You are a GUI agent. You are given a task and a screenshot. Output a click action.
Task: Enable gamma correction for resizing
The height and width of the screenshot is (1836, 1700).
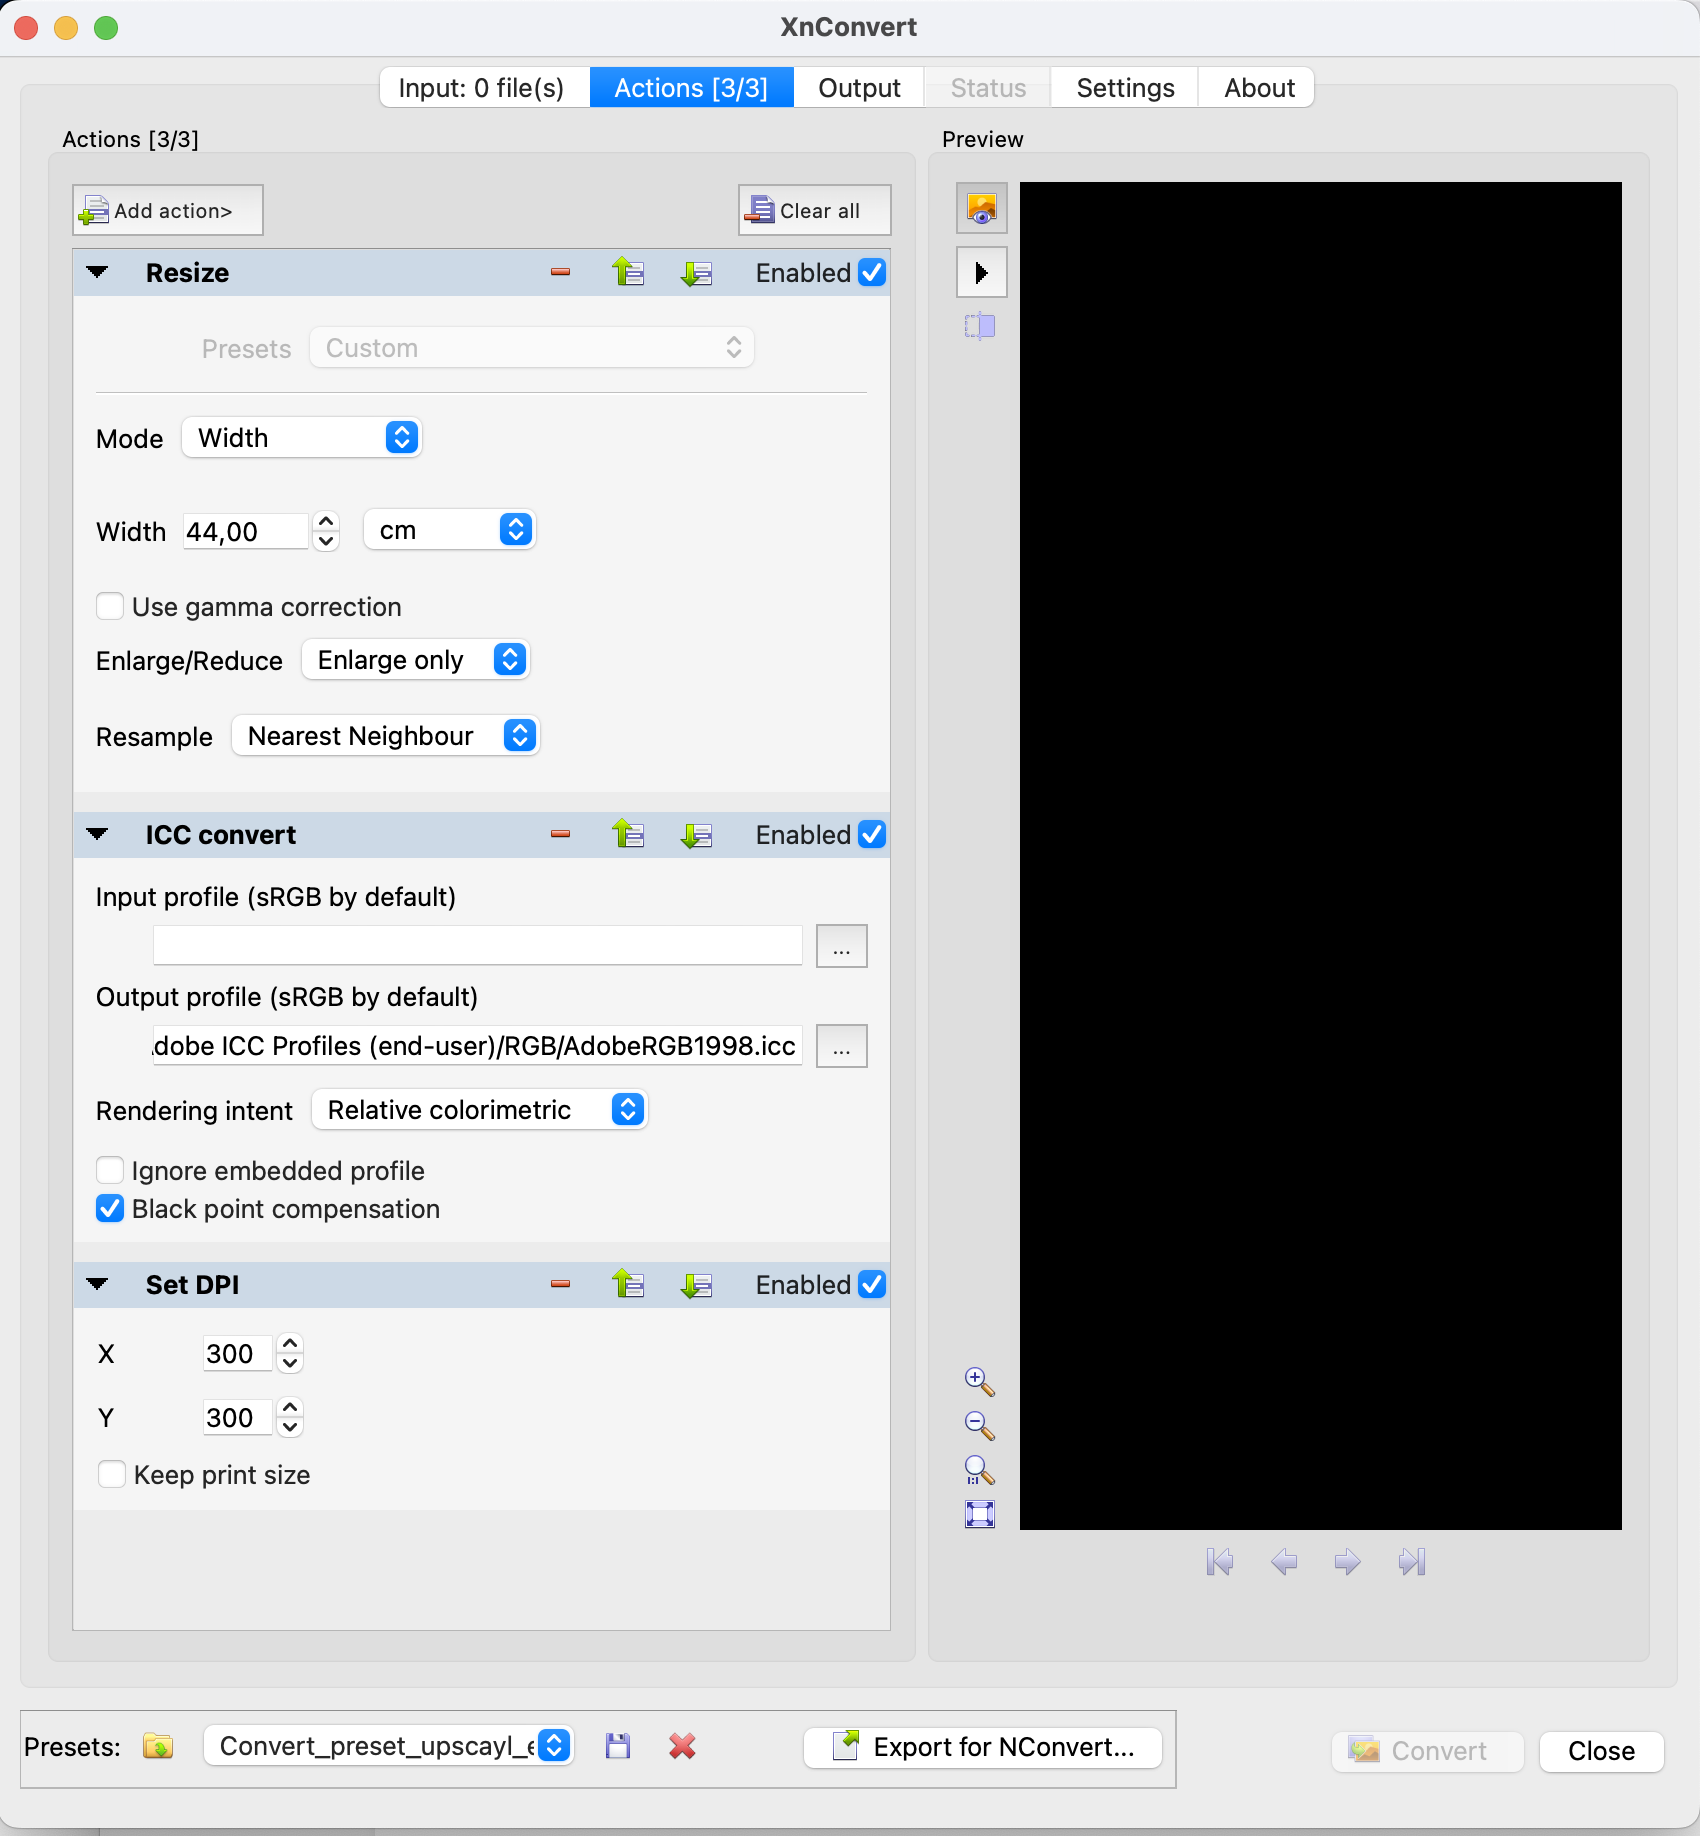(110, 606)
